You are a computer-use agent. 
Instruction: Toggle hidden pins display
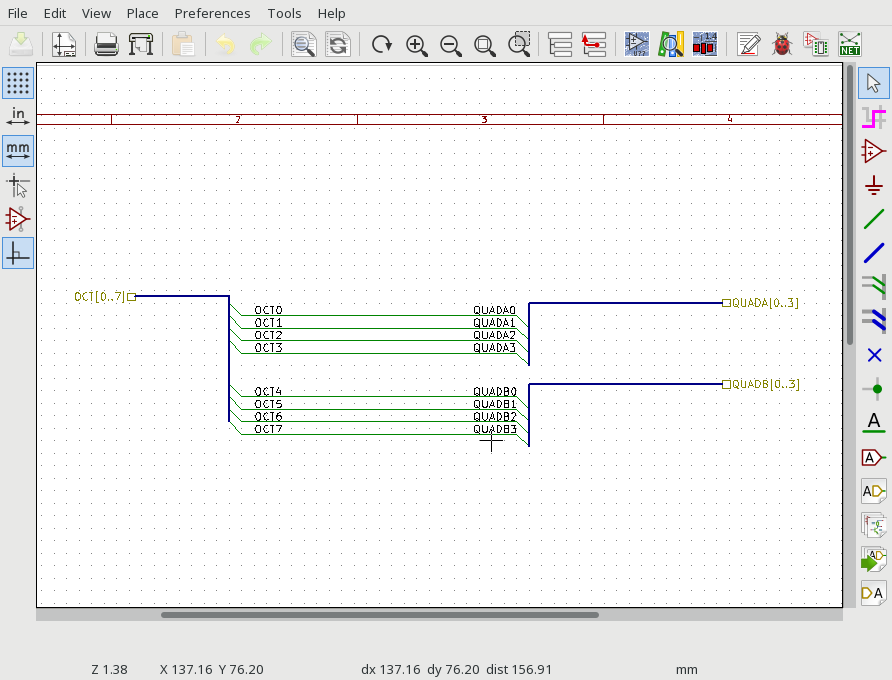[x=18, y=219]
